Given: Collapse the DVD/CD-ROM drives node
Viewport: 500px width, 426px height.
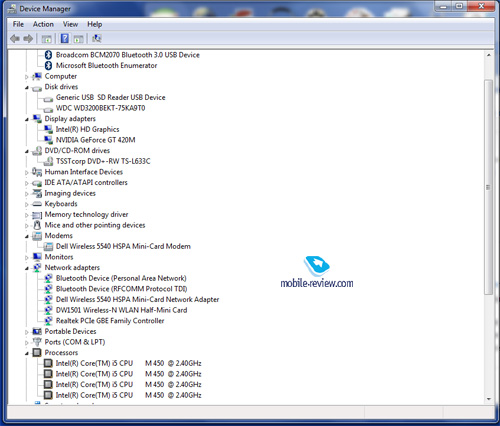Looking at the screenshot, I should pyautogui.click(x=27, y=151).
